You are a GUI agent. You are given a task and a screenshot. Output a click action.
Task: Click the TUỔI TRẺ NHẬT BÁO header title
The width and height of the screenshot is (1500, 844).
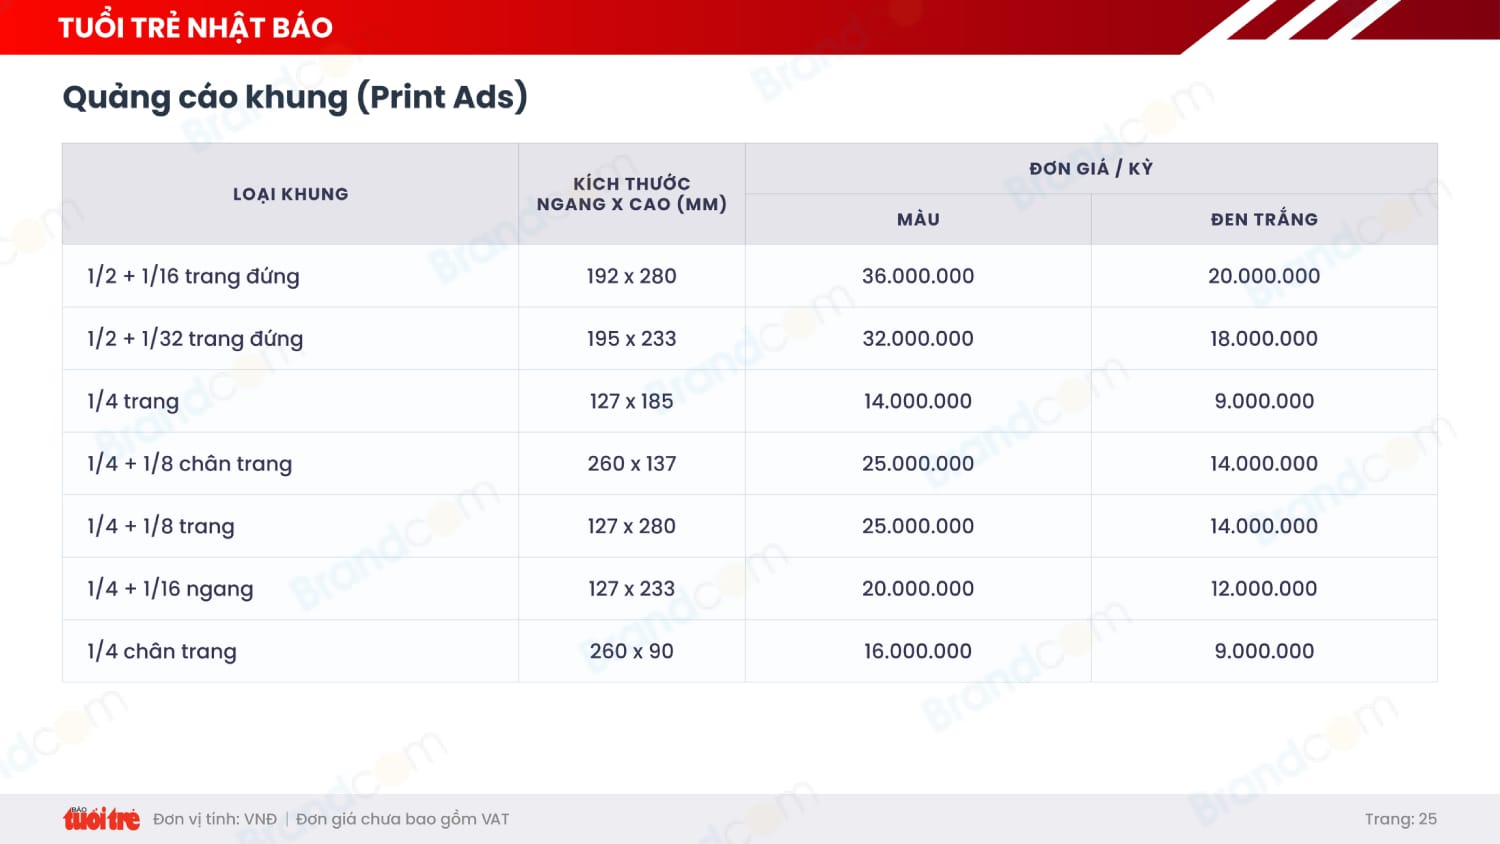[195, 27]
